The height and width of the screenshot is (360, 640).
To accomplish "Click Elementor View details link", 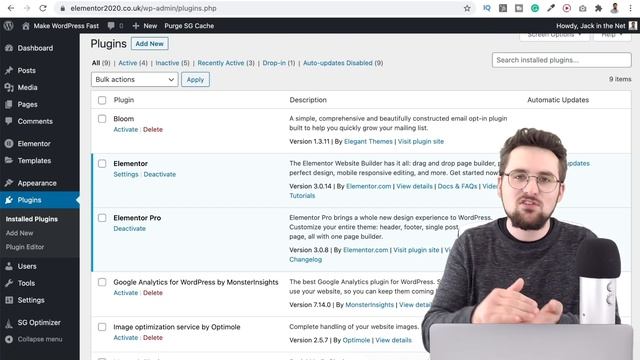I will coord(414,186).
